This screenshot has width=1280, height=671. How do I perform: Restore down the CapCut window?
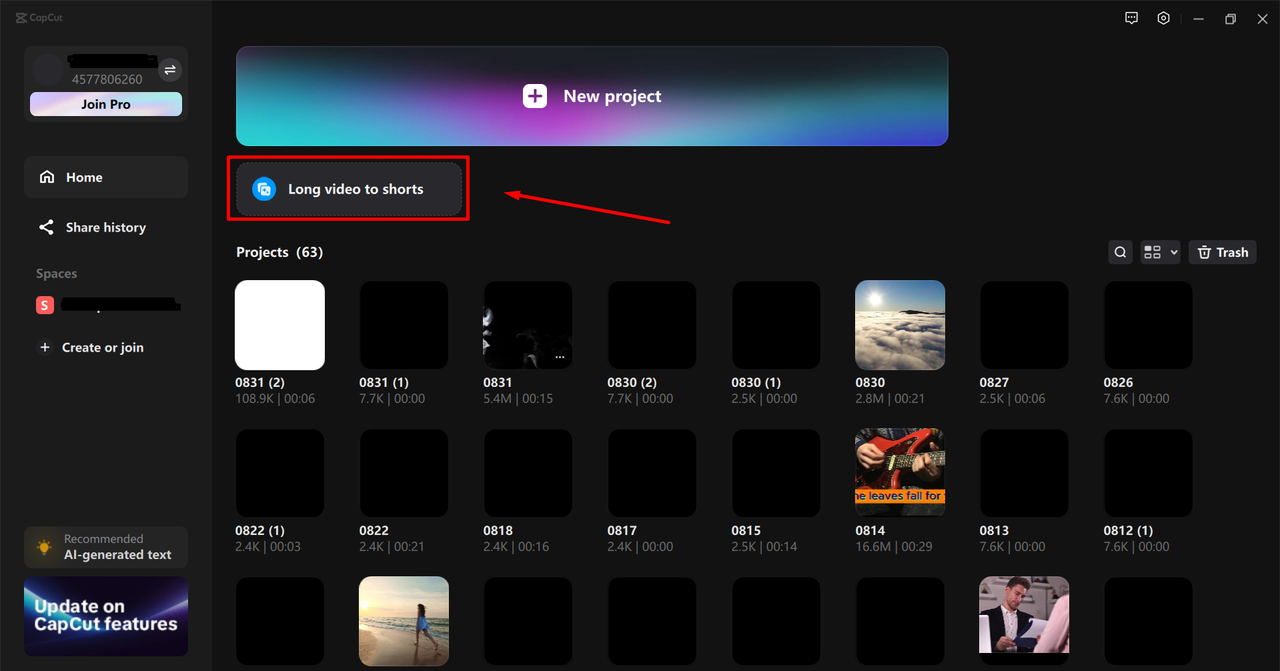point(1230,18)
